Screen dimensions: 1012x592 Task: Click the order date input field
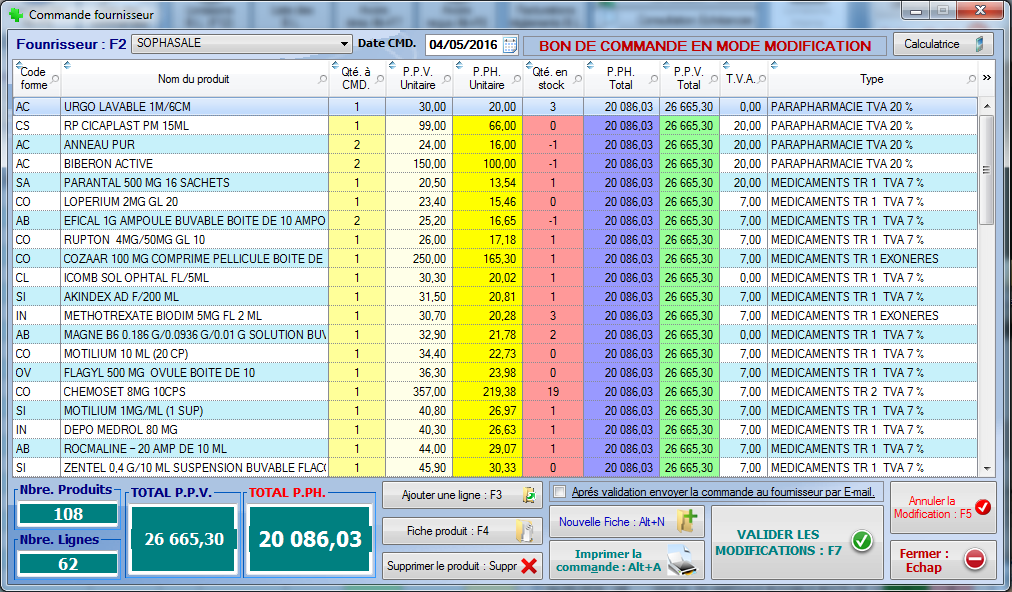click(x=462, y=45)
